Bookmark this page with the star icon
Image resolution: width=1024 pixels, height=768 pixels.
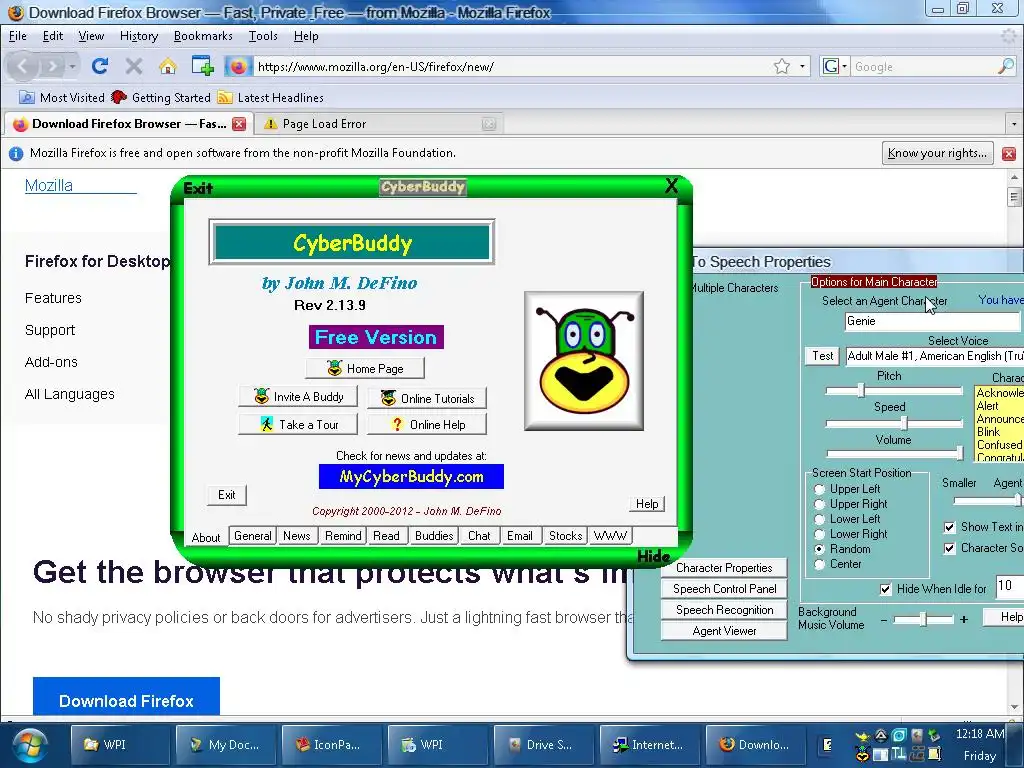(781, 66)
